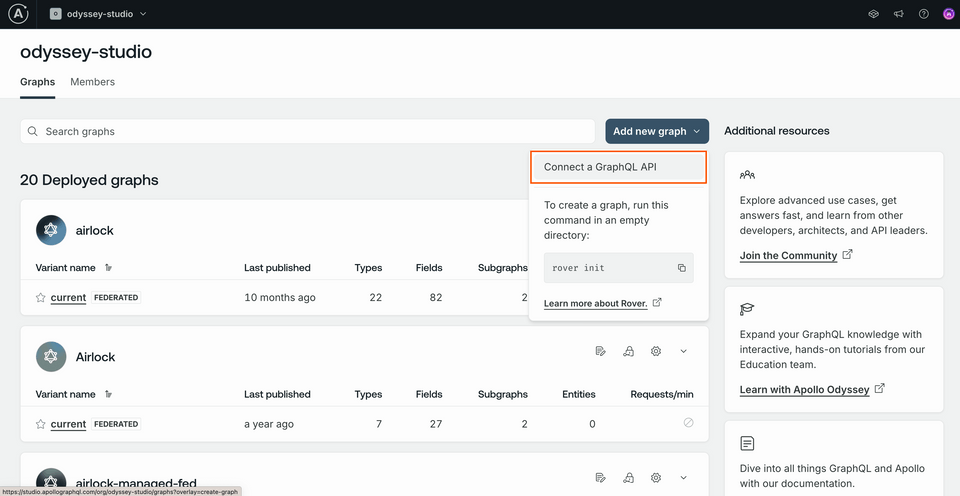Image resolution: width=960 pixels, height=496 pixels.
Task: Collapse the Add new graph dropdown
Action: 656,131
